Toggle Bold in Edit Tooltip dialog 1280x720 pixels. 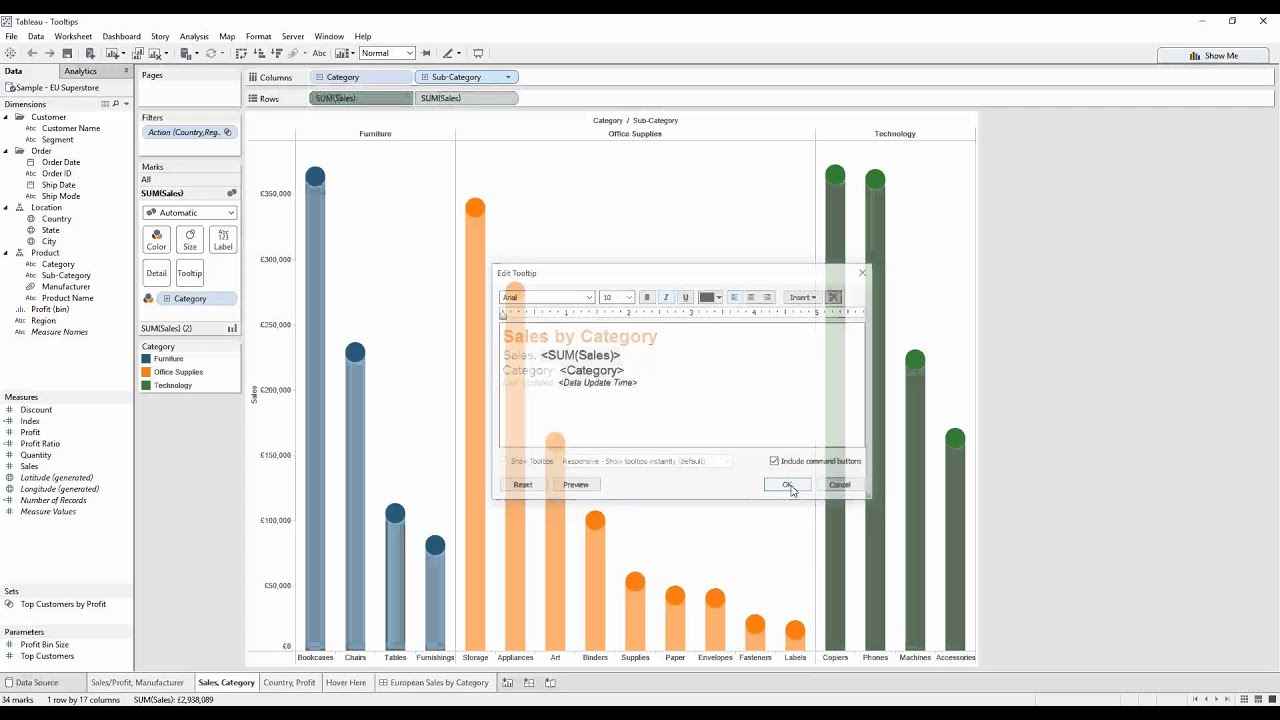[x=647, y=297]
